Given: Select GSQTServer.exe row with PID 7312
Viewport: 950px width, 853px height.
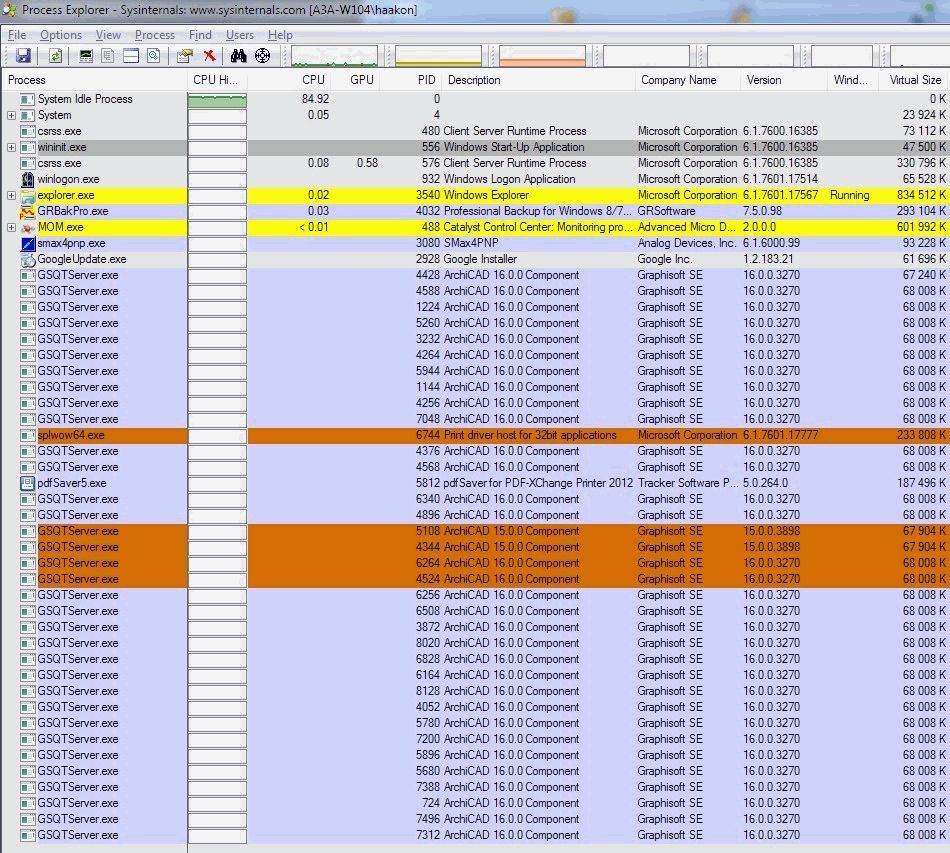Looking at the screenshot, I should pos(475,835).
